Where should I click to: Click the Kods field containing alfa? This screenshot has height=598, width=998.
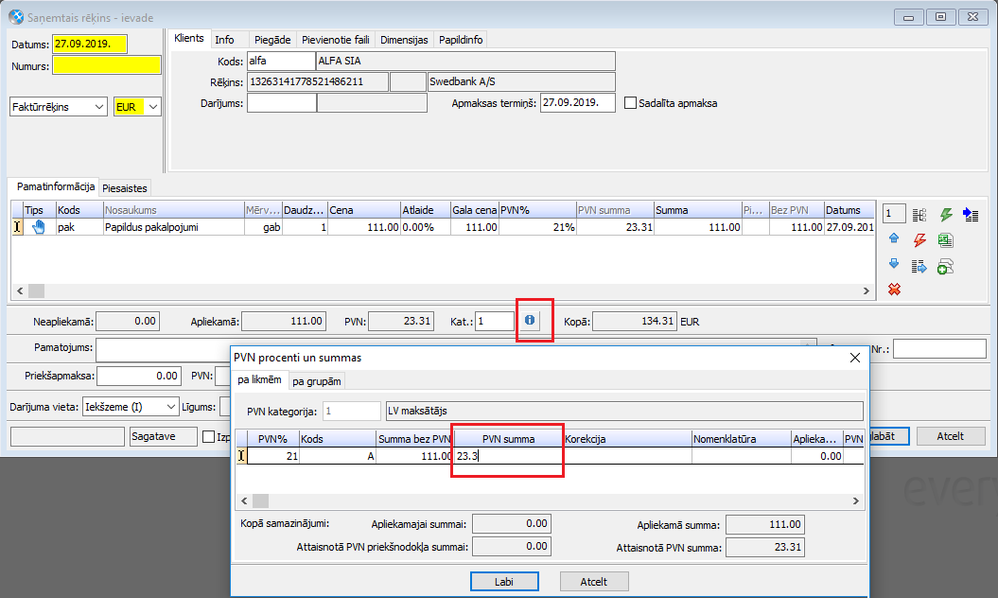(281, 61)
